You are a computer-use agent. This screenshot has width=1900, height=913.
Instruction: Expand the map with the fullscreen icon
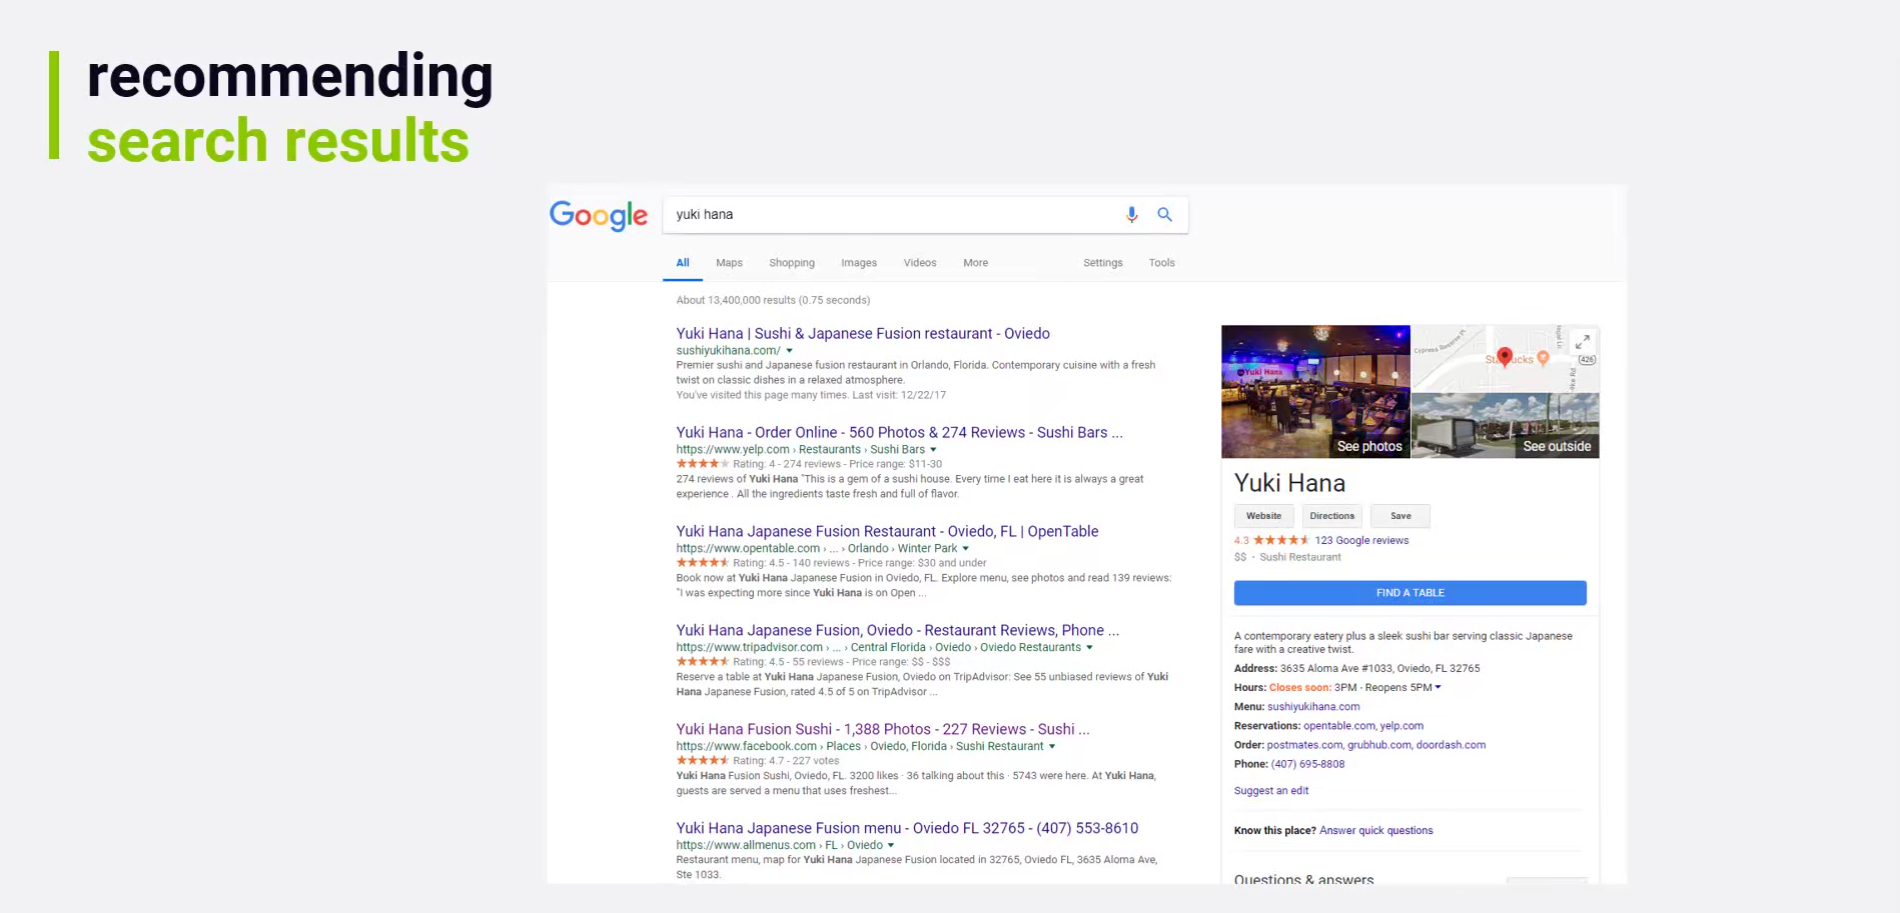pyautogui.click(x=1582, y=342)
